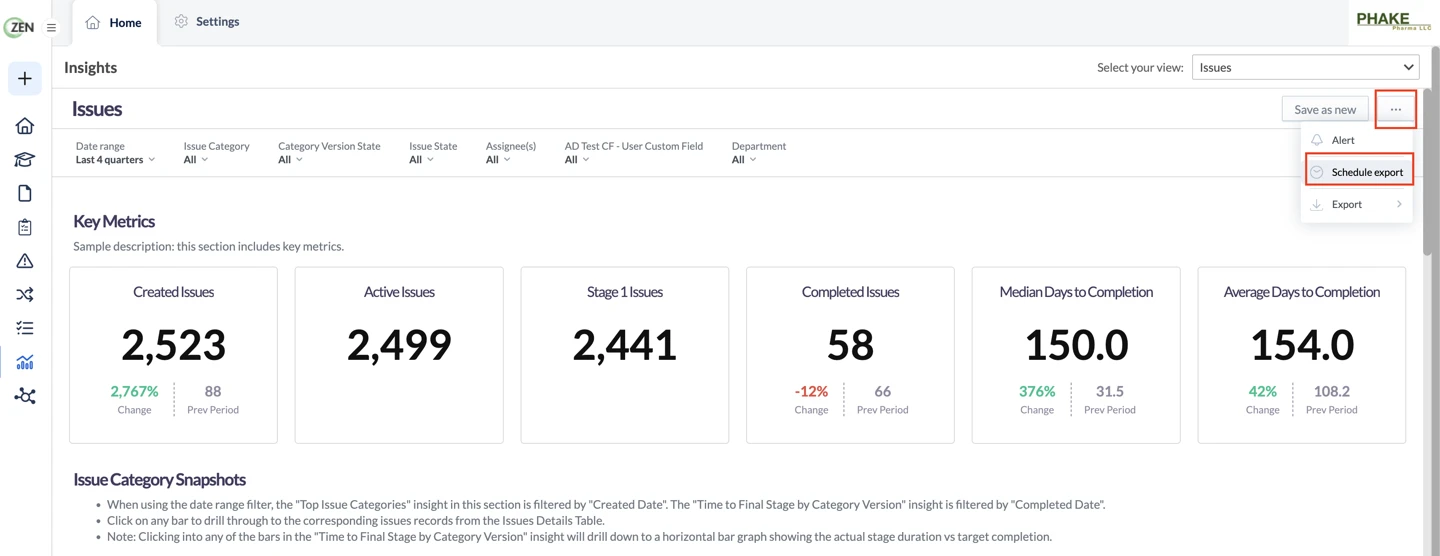Open the bar chart insights icon
The image size is (1440, 556).
[25, 362]
